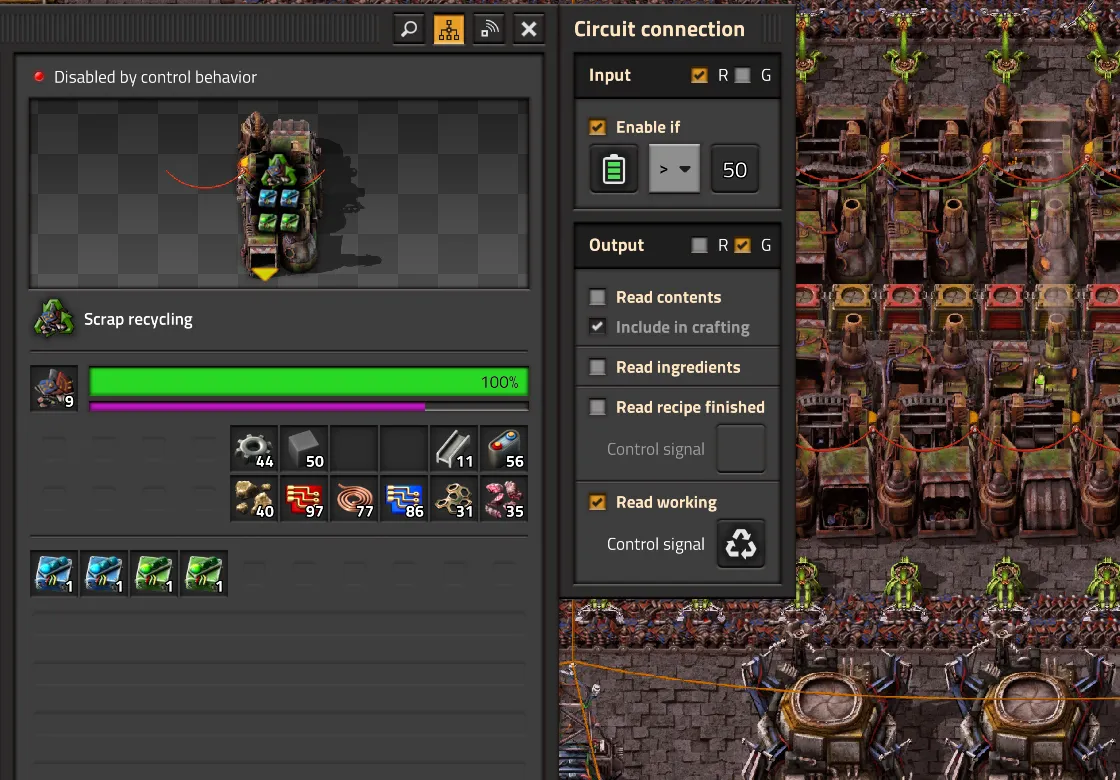This screenshot has width=1120, height=780.
Task: Open the comparator operator dropdown
Action: point(674,169)
